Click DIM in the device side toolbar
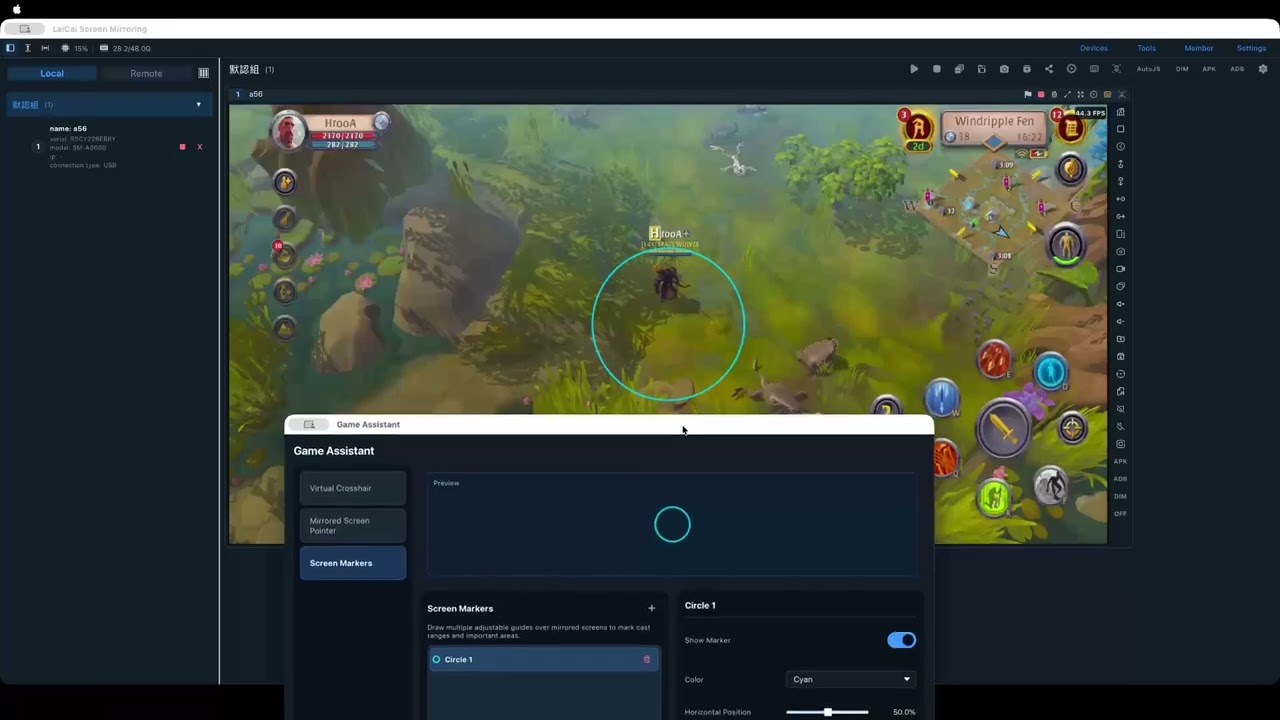The width and height of the screenshot is (1280, 720). 1120,496
